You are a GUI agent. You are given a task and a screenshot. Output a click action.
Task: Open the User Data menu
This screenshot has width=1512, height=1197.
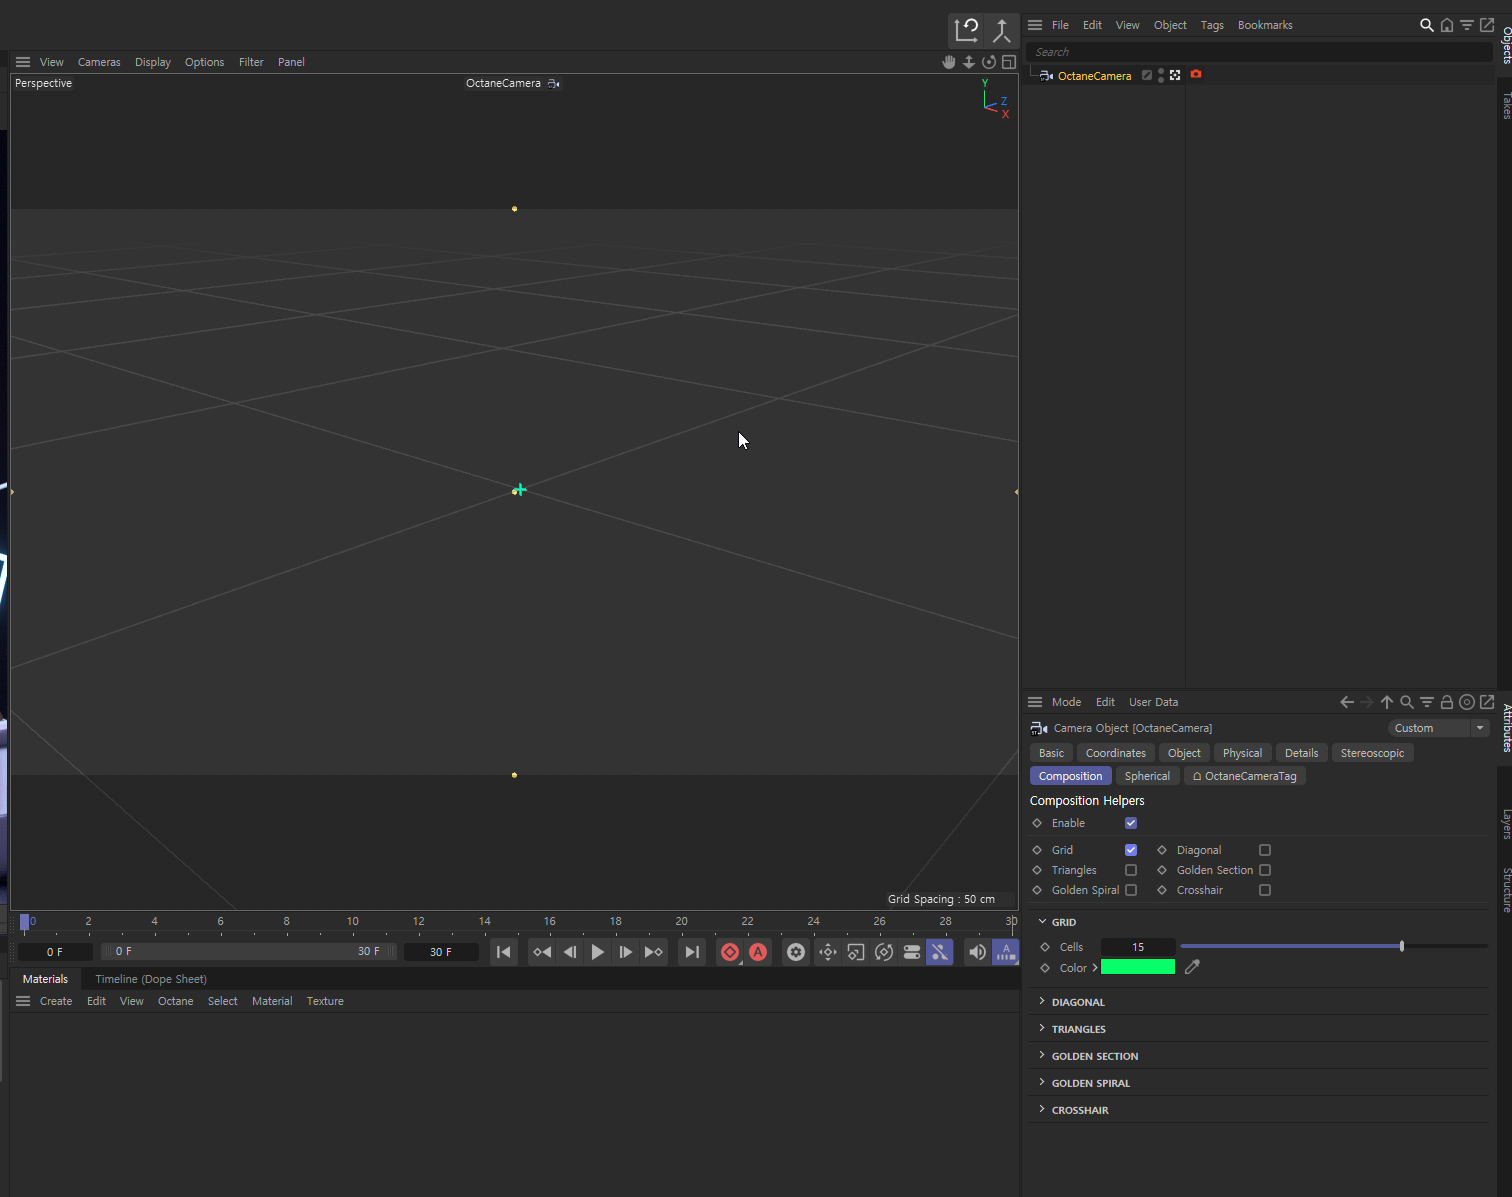click(1153, 702)
